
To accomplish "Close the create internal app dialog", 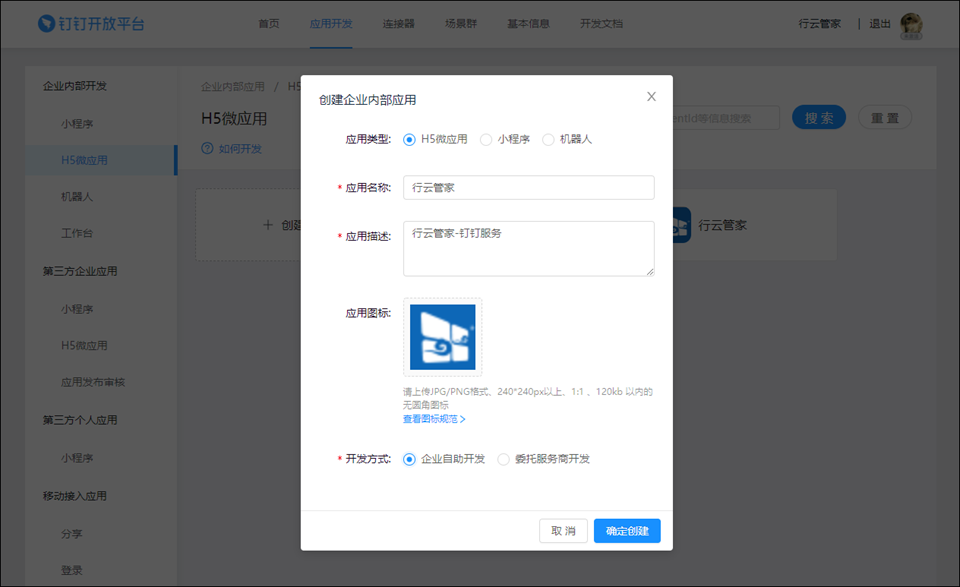I will pyautogui.click(x=651, y=97).
